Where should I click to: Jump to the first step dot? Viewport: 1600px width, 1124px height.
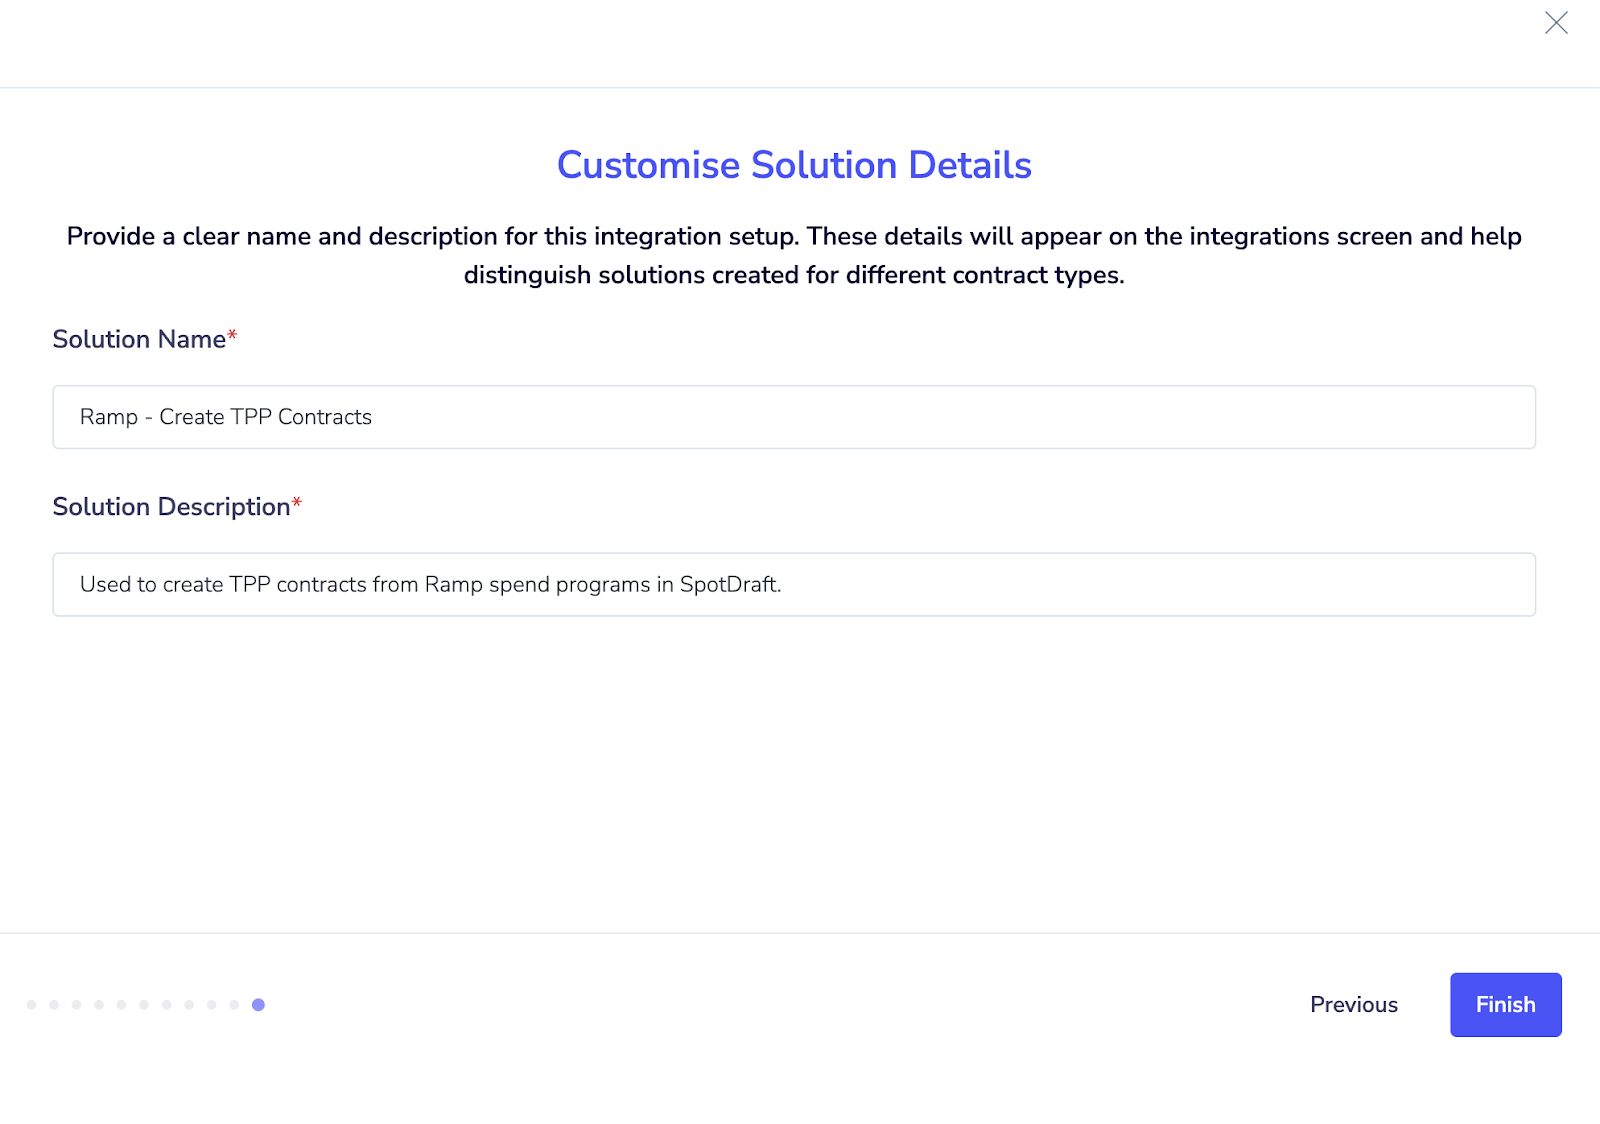pos(32,1005)
